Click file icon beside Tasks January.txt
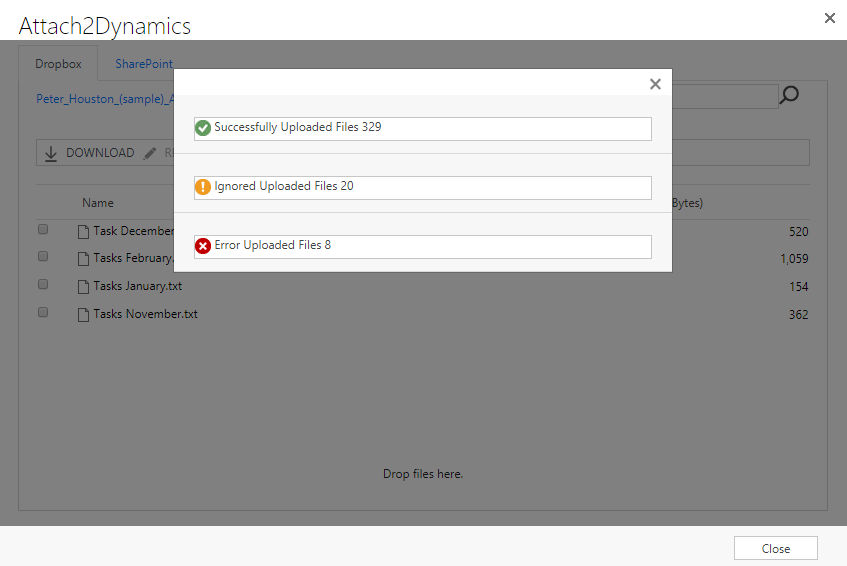Screen dimensions: 847x566 83,287
